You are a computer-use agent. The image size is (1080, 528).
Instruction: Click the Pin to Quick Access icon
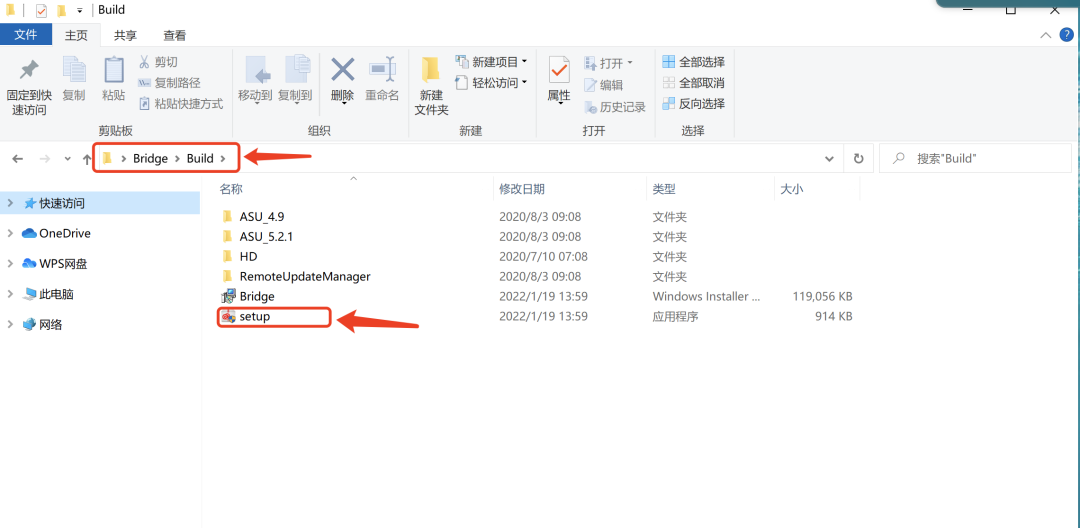(29, 72)
